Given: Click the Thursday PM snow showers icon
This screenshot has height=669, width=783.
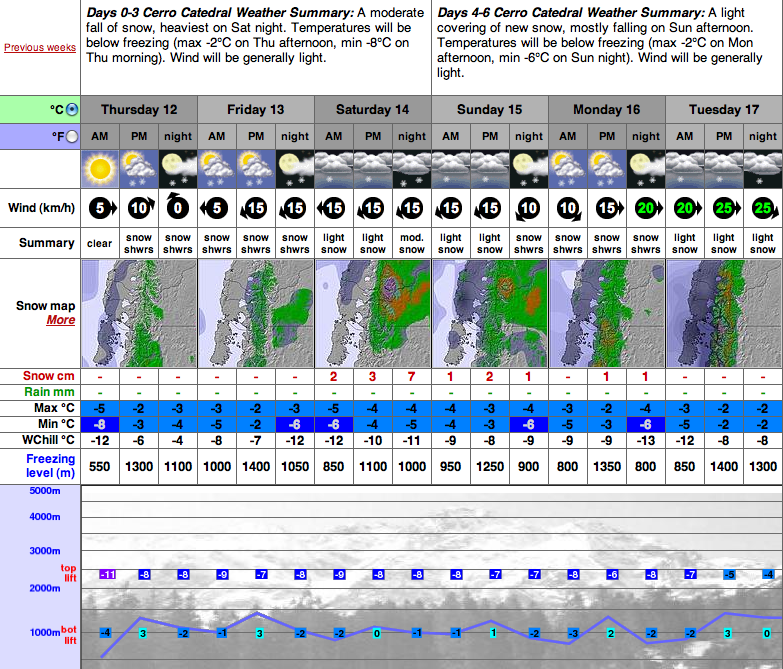Looking at the screenshot, I should (x=139, y=169).
